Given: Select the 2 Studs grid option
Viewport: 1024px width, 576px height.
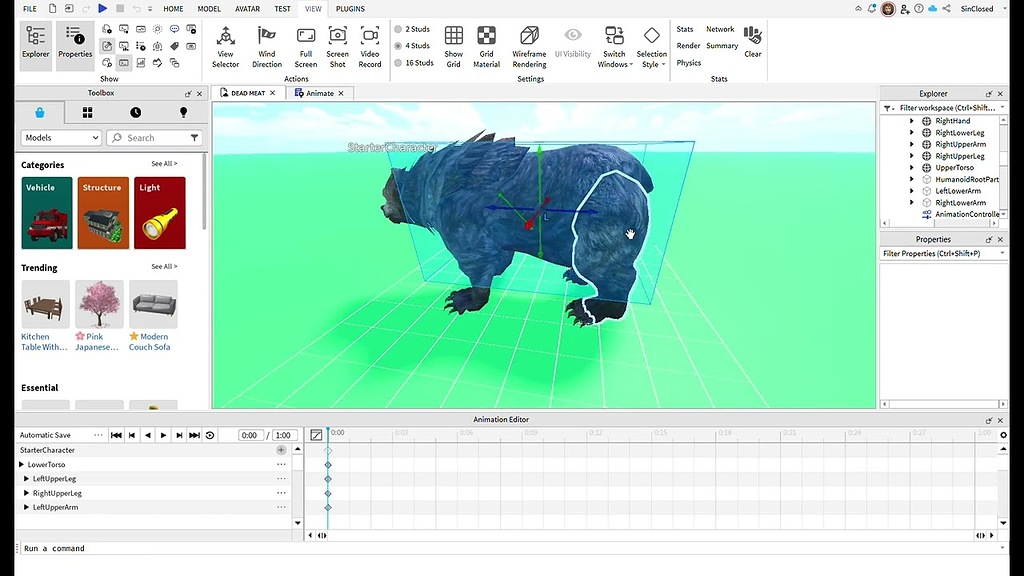Looking at the screenshot, I should click(x=412, y=29).
